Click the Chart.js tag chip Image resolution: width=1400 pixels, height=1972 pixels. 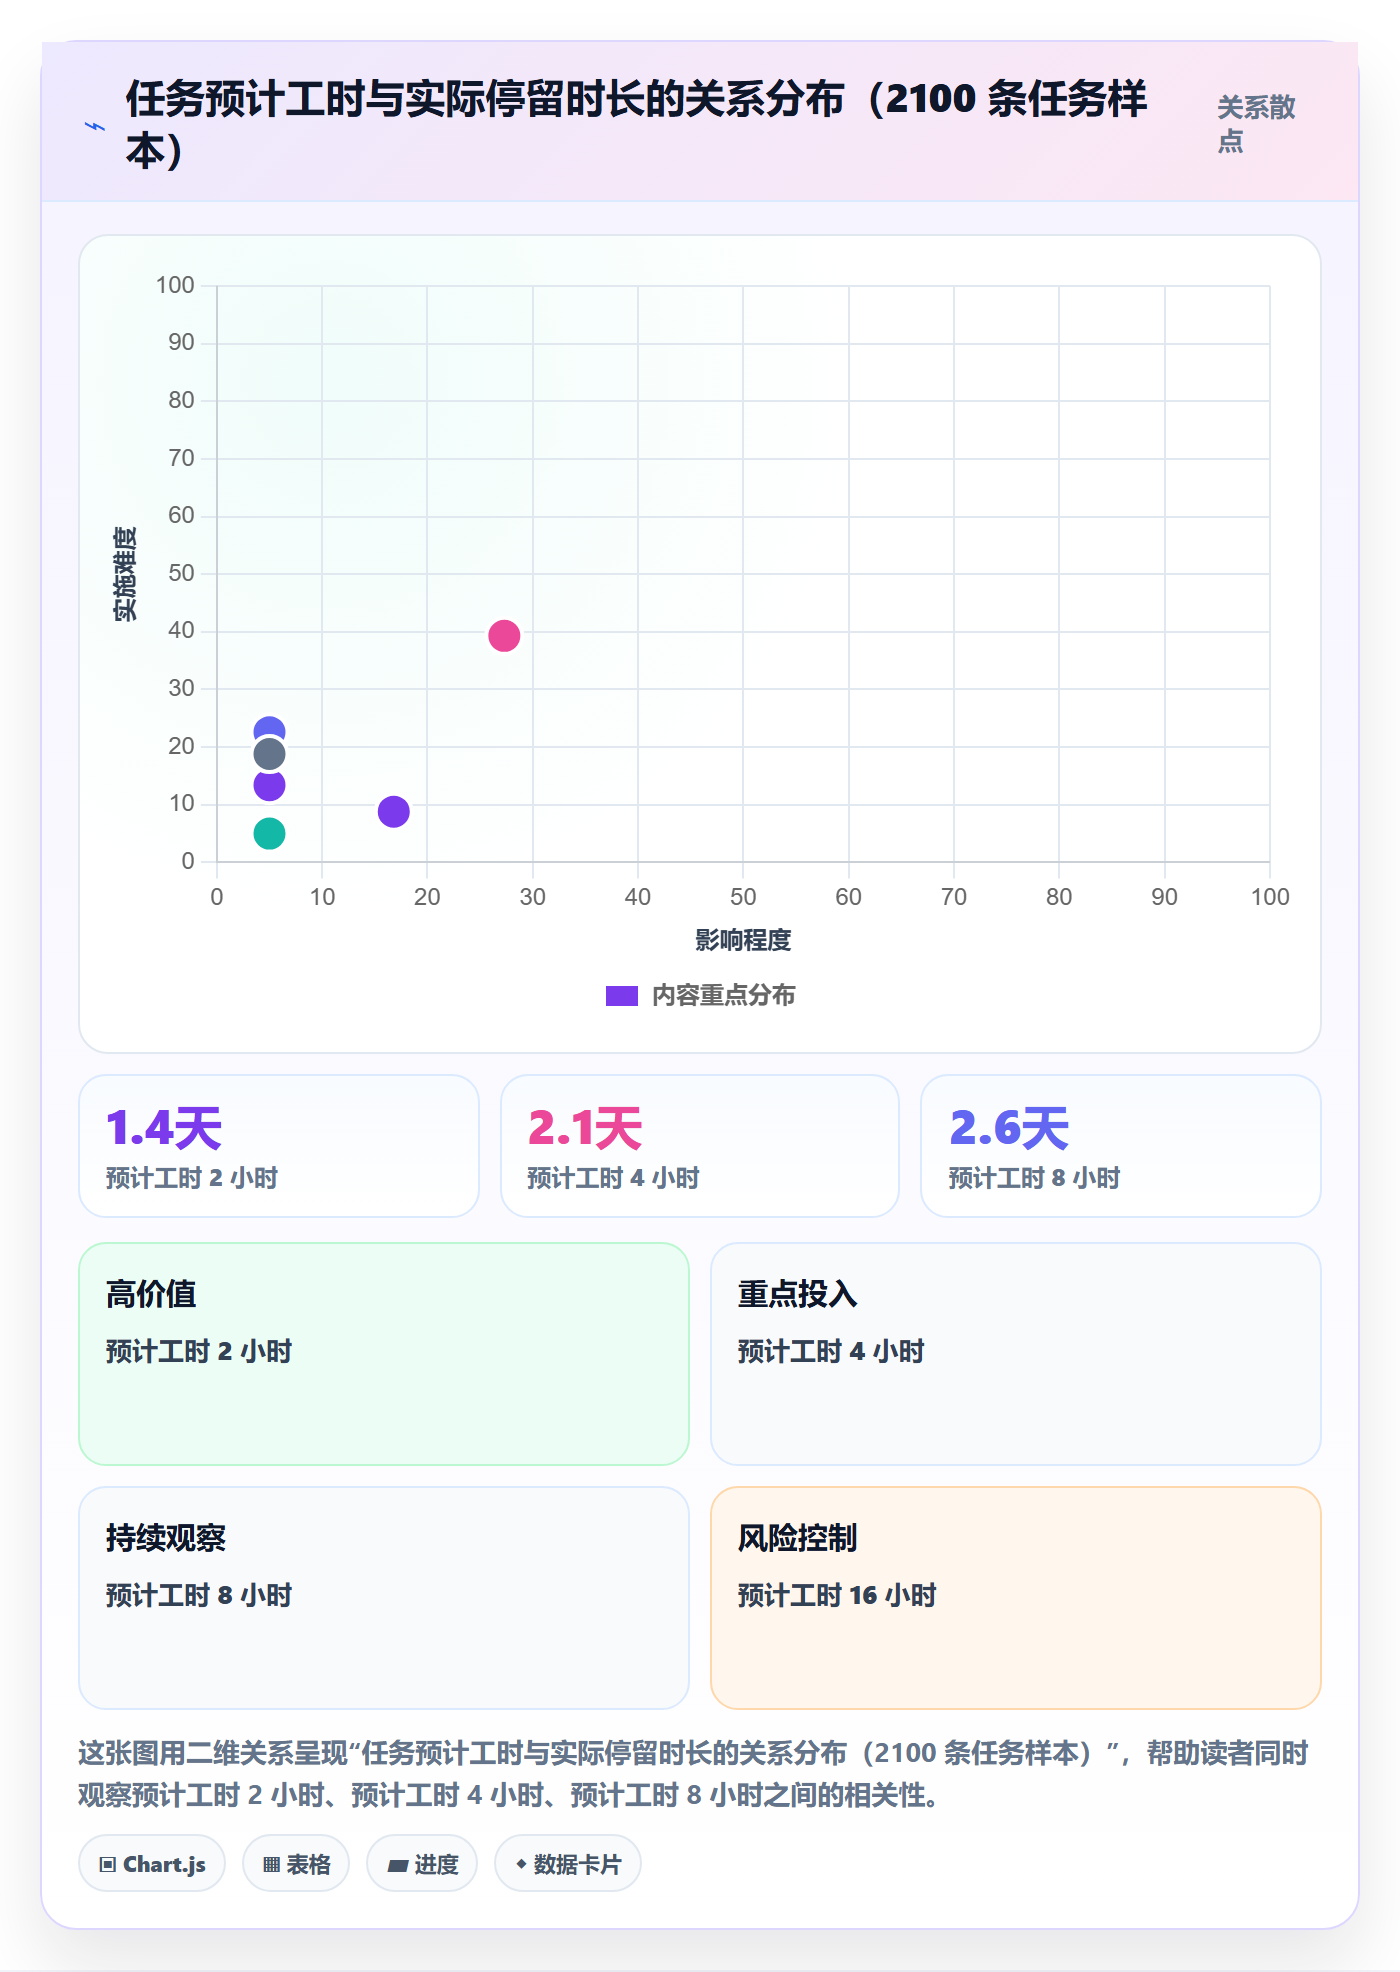152,1864
